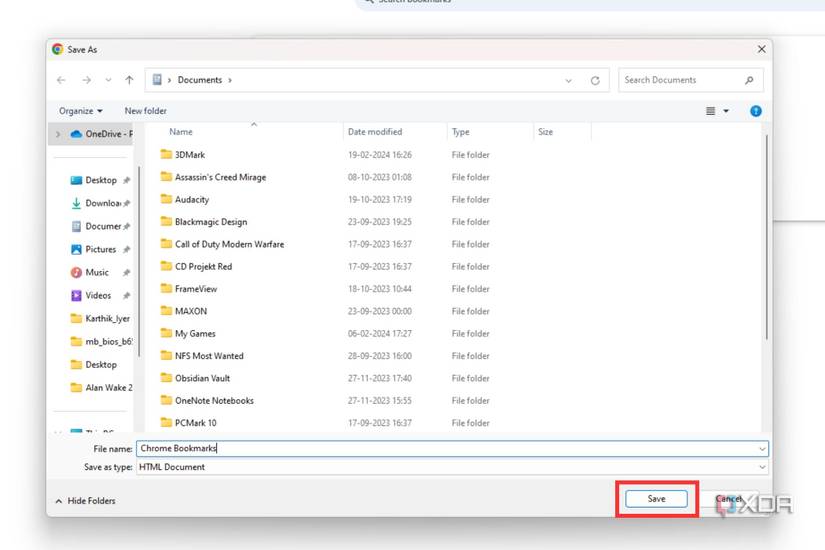Sort by the Size column
The height and width of the screenshot is (550, 825).
point(545,132)
